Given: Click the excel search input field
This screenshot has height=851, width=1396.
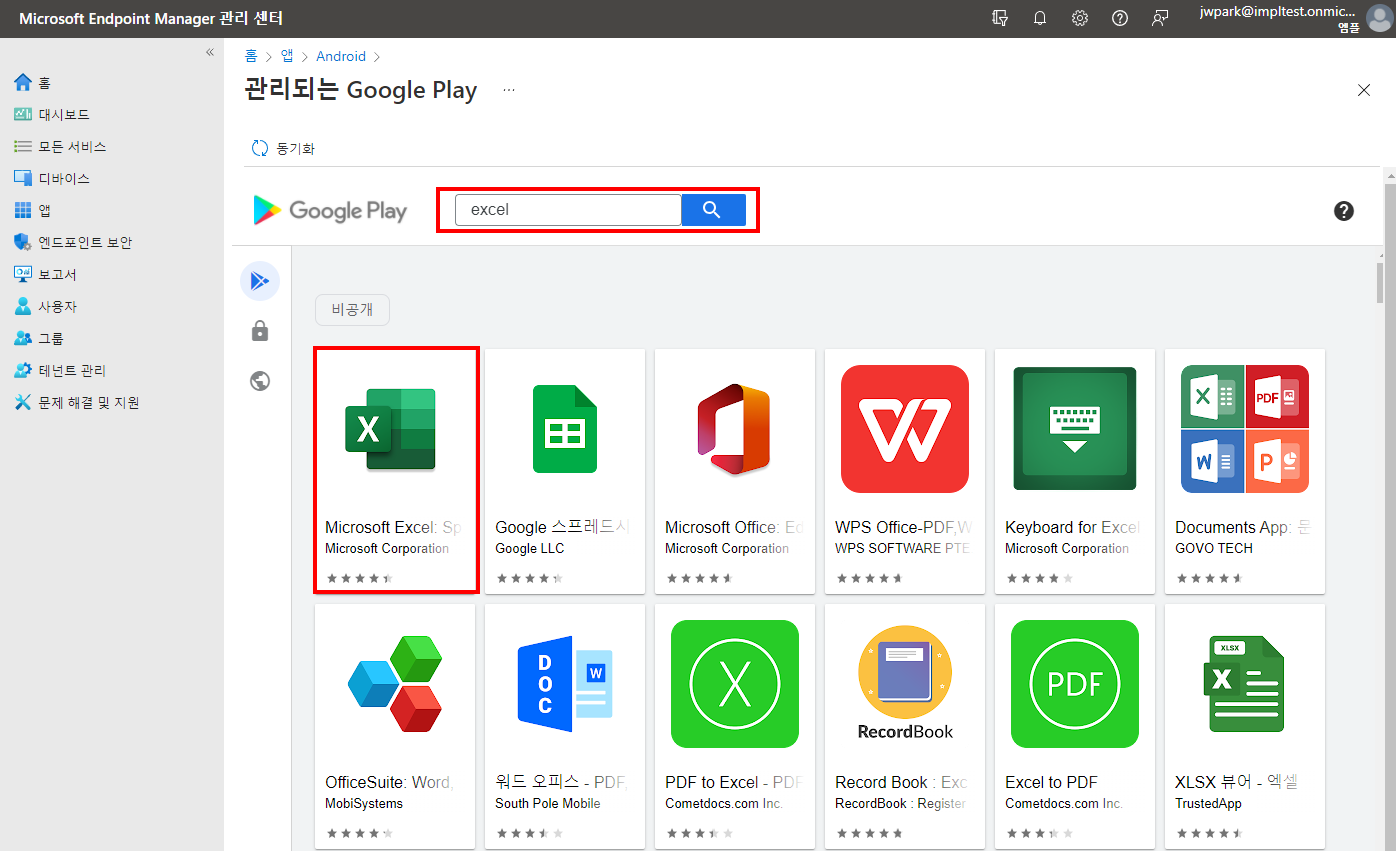Looking at the screenshot, I should click(x=568, y=210).
